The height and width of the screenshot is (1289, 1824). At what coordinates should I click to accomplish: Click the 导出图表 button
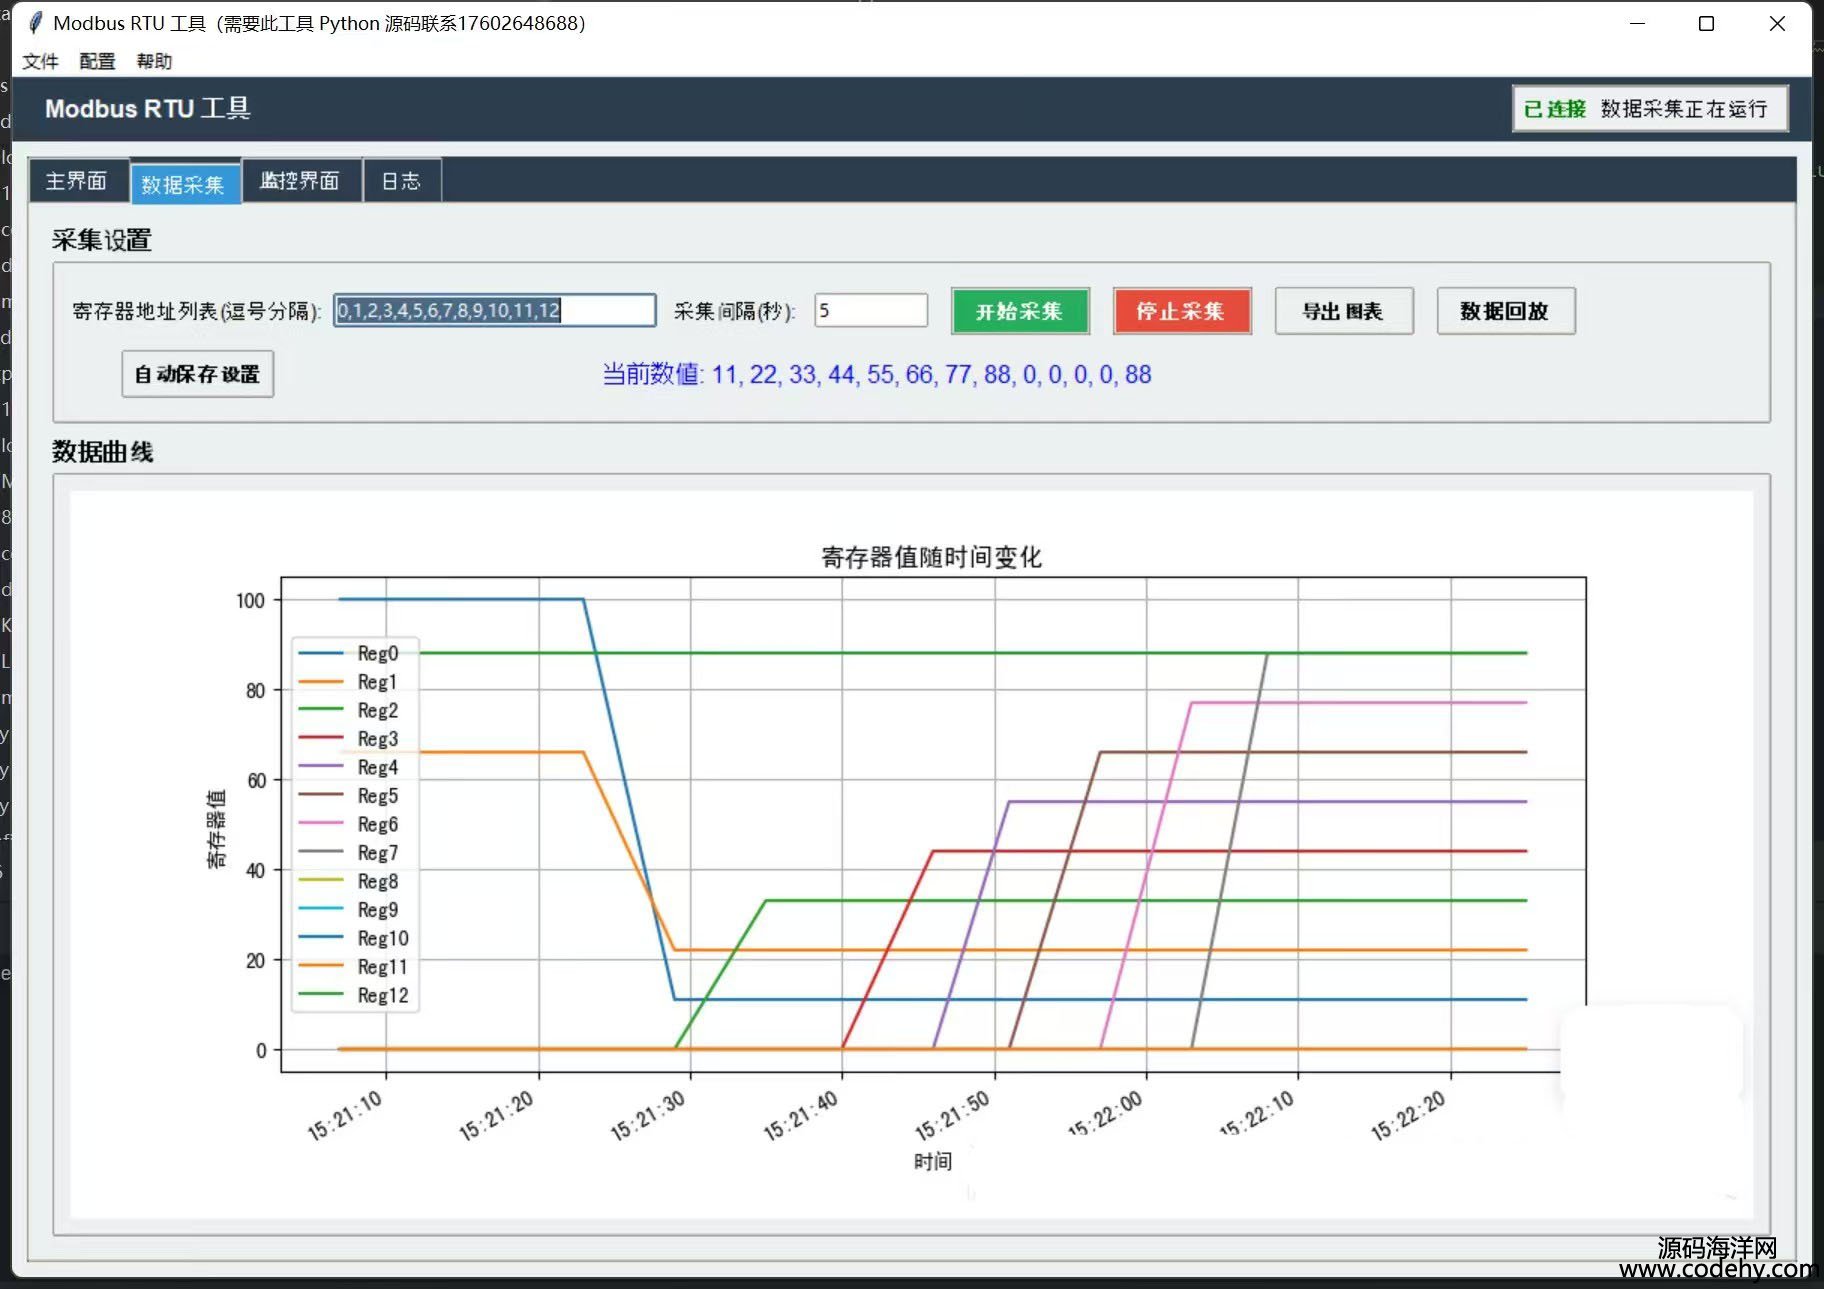click(x=1343, y=311)
